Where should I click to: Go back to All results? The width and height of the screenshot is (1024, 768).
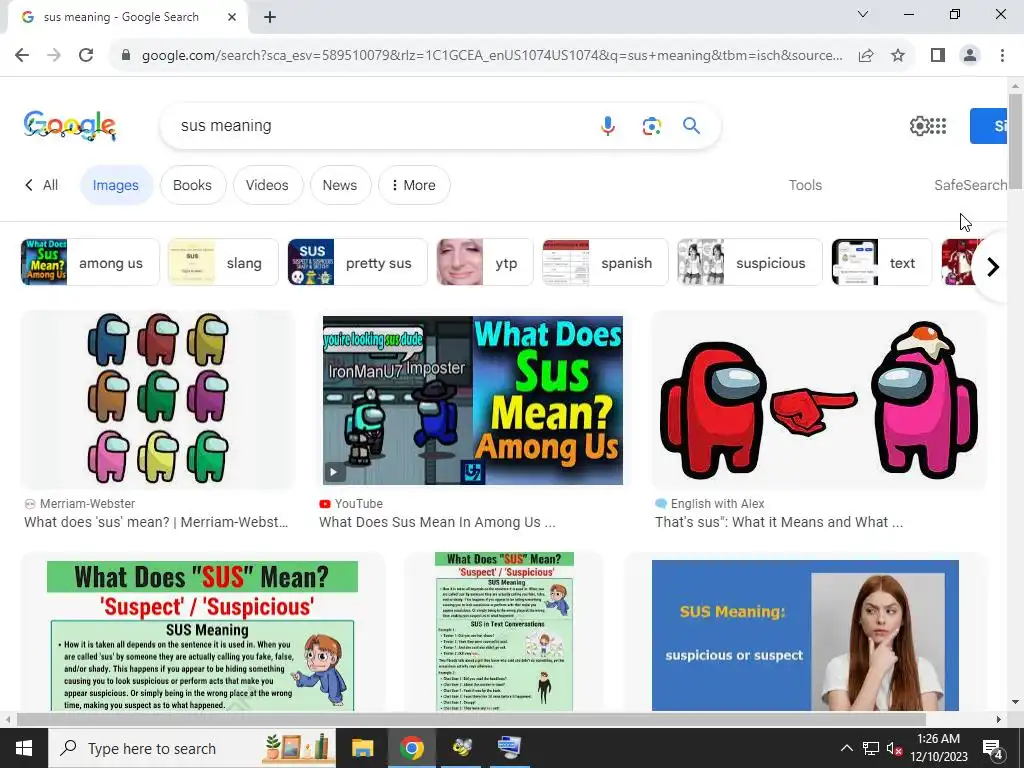coord(42,185)
